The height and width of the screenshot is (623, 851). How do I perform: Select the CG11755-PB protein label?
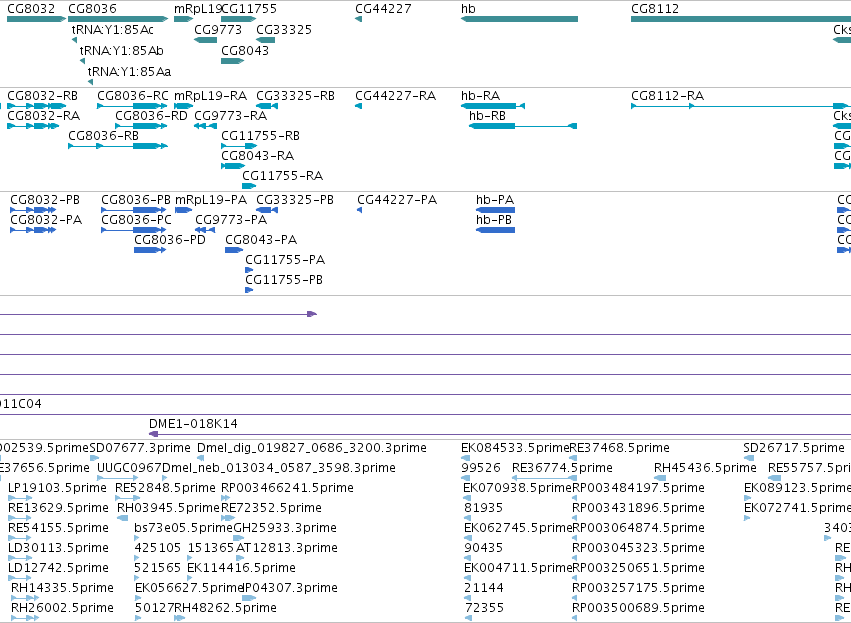tap(284, 280)
